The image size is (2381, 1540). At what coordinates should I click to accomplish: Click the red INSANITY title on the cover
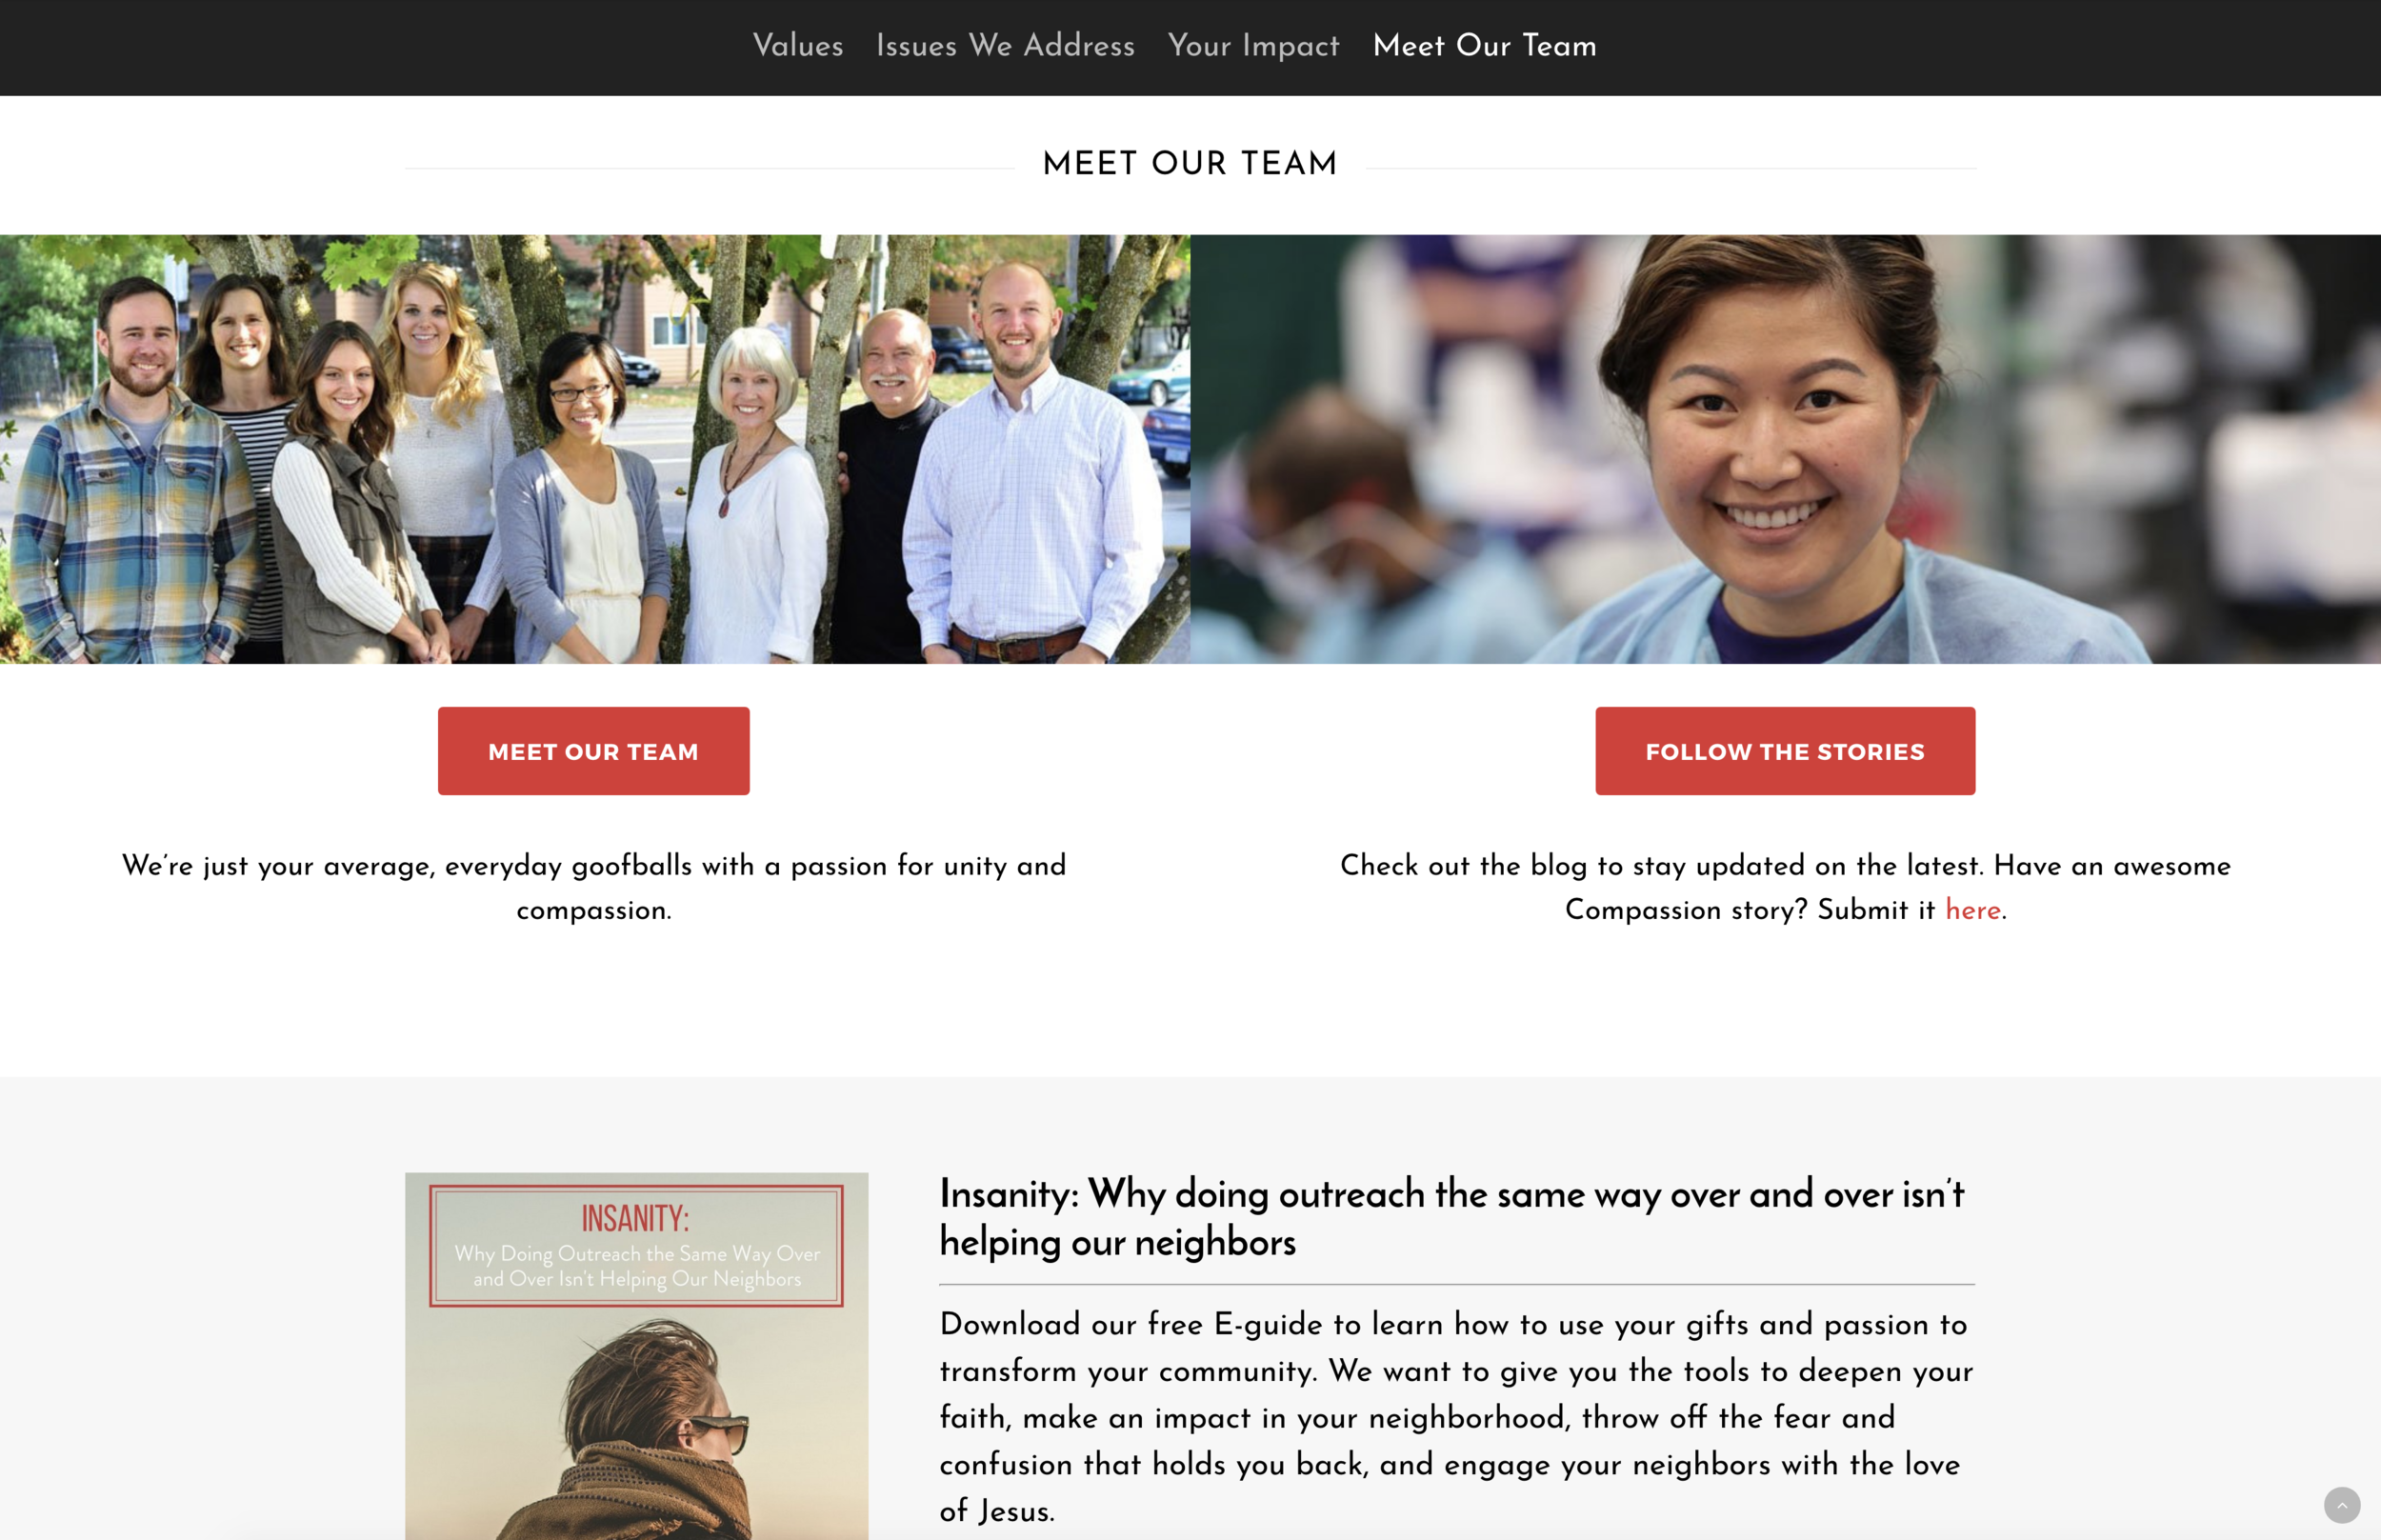(x=636, y=1218)
